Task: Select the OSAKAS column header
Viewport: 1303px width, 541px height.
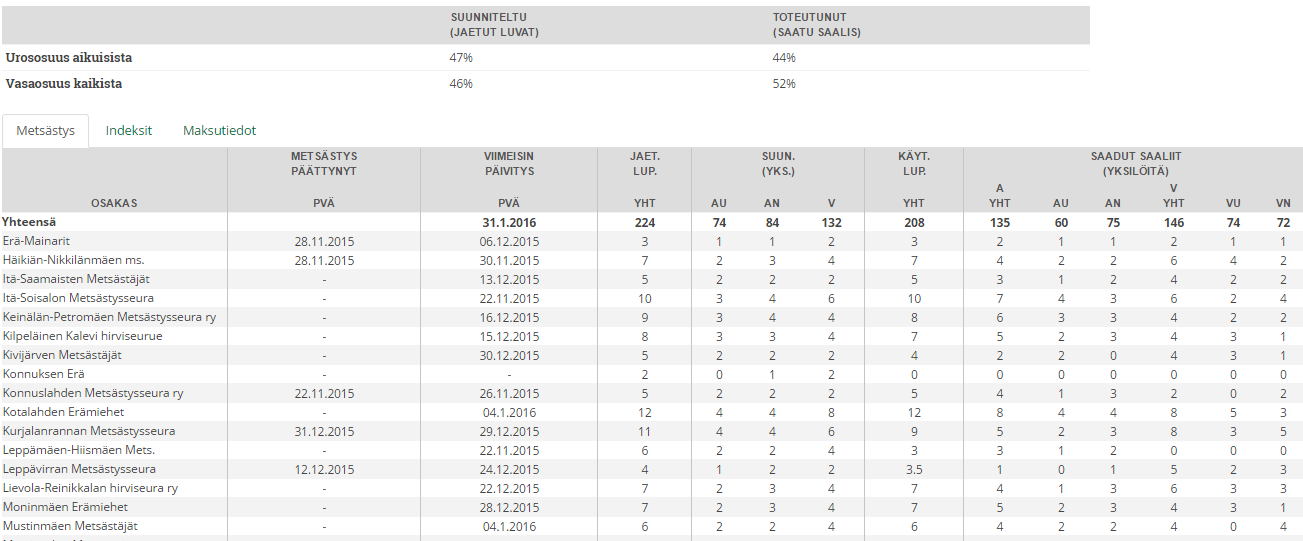Action: pyautogui.click(x=114, y=203)
